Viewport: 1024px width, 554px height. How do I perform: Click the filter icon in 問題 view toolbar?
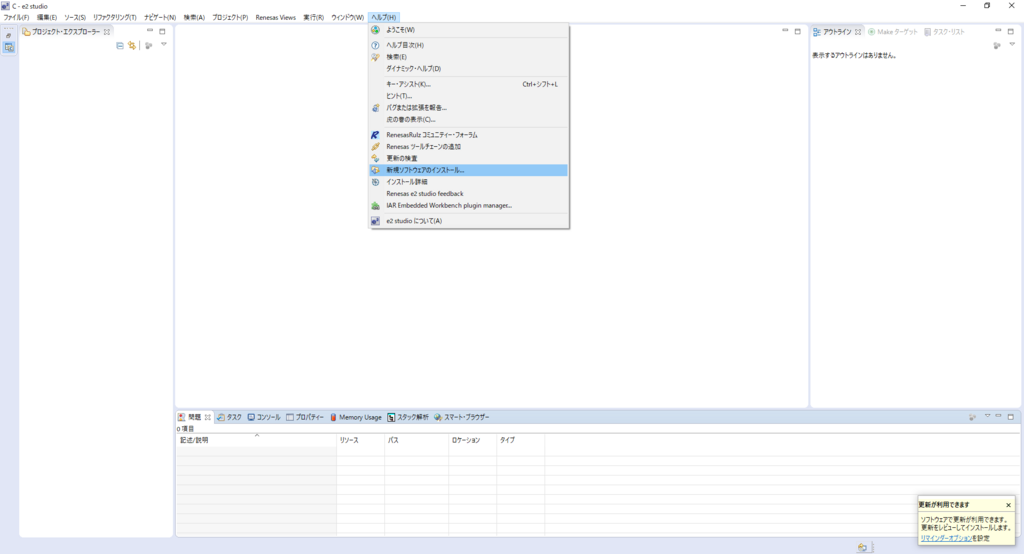972,417
